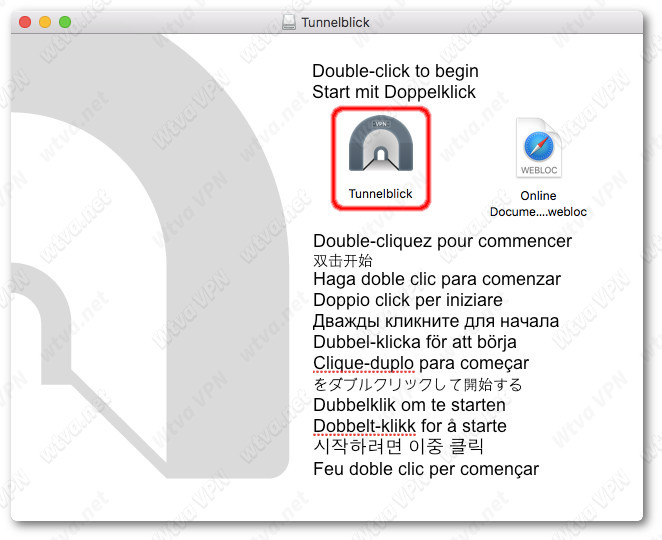The image size is (662, 540).
Task: Click the 'Tunnelblick' window title text
Action: coord(335,22)
